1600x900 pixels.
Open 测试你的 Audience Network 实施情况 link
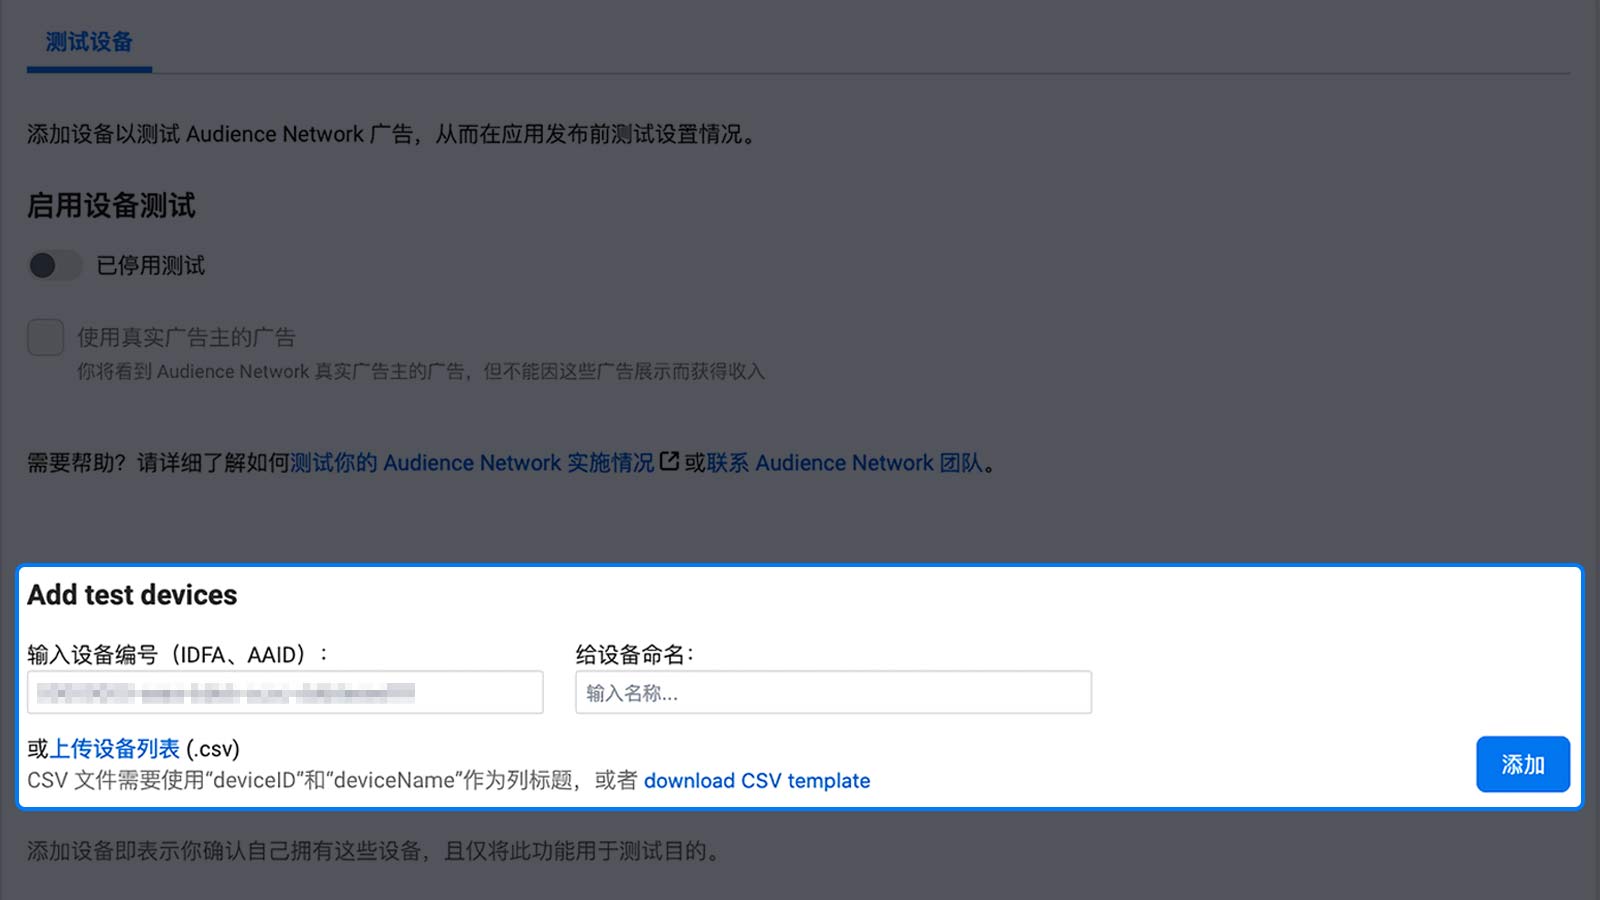[x=472, y=463]
